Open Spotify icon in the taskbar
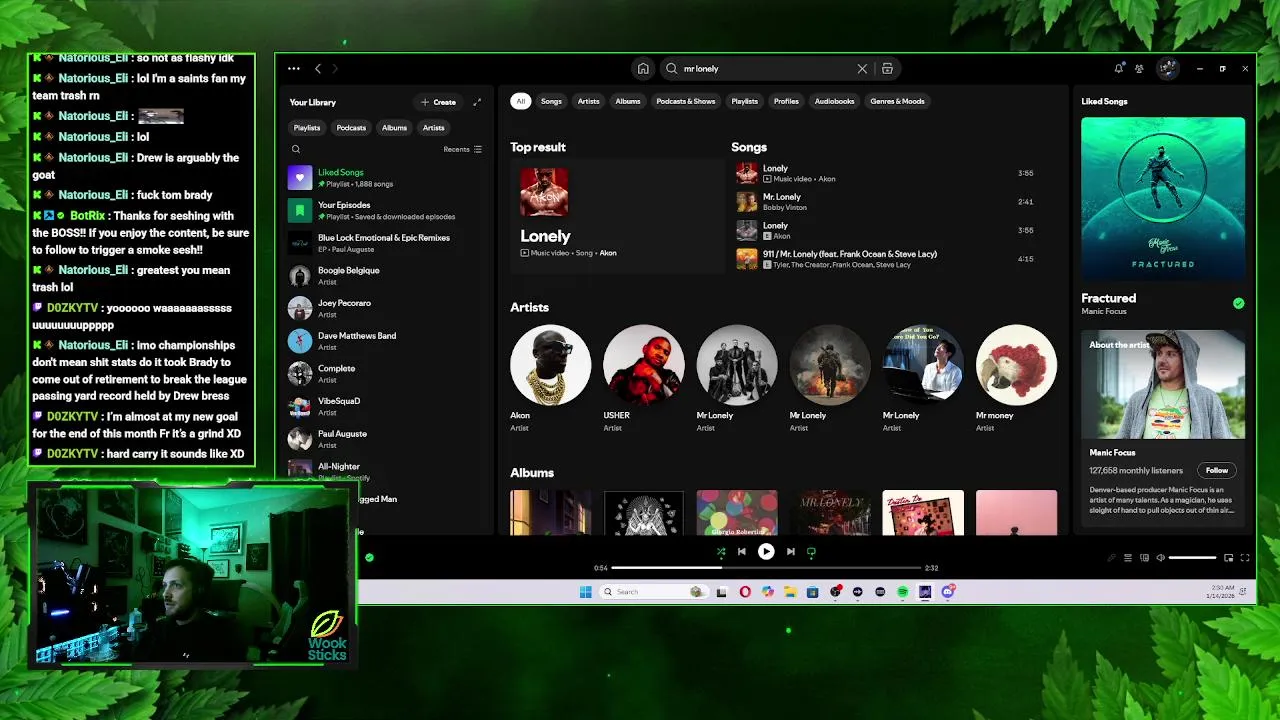Viewport: 1280px width, 720px height. pyautogui.click(x=902, y=592)
